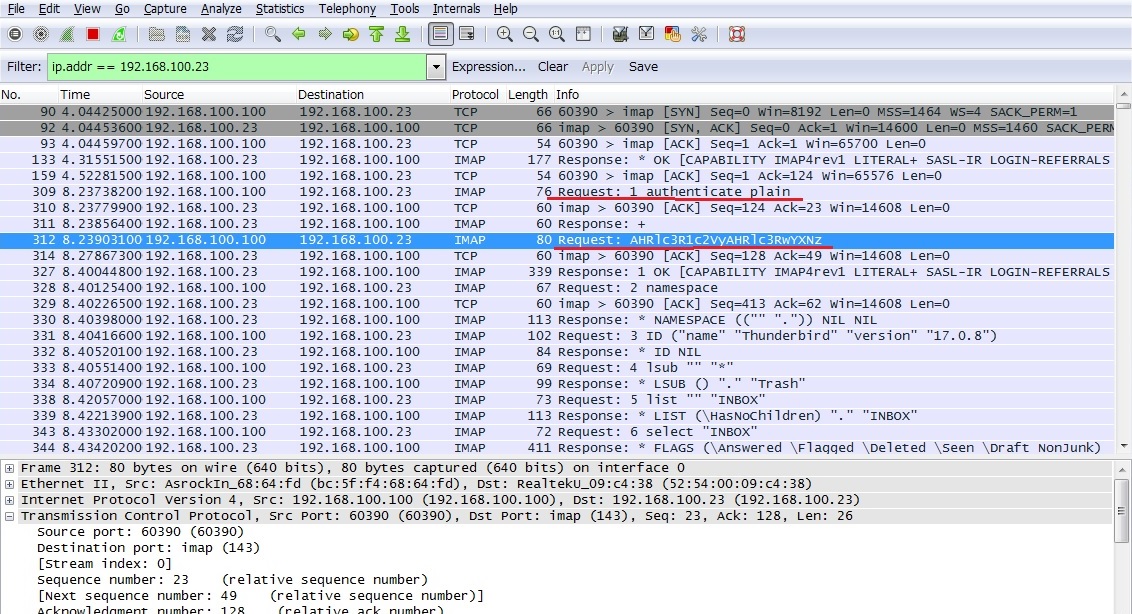Sort by the Protocol column header
This screenshot has height=614, width=1132.
coord(476,95)
